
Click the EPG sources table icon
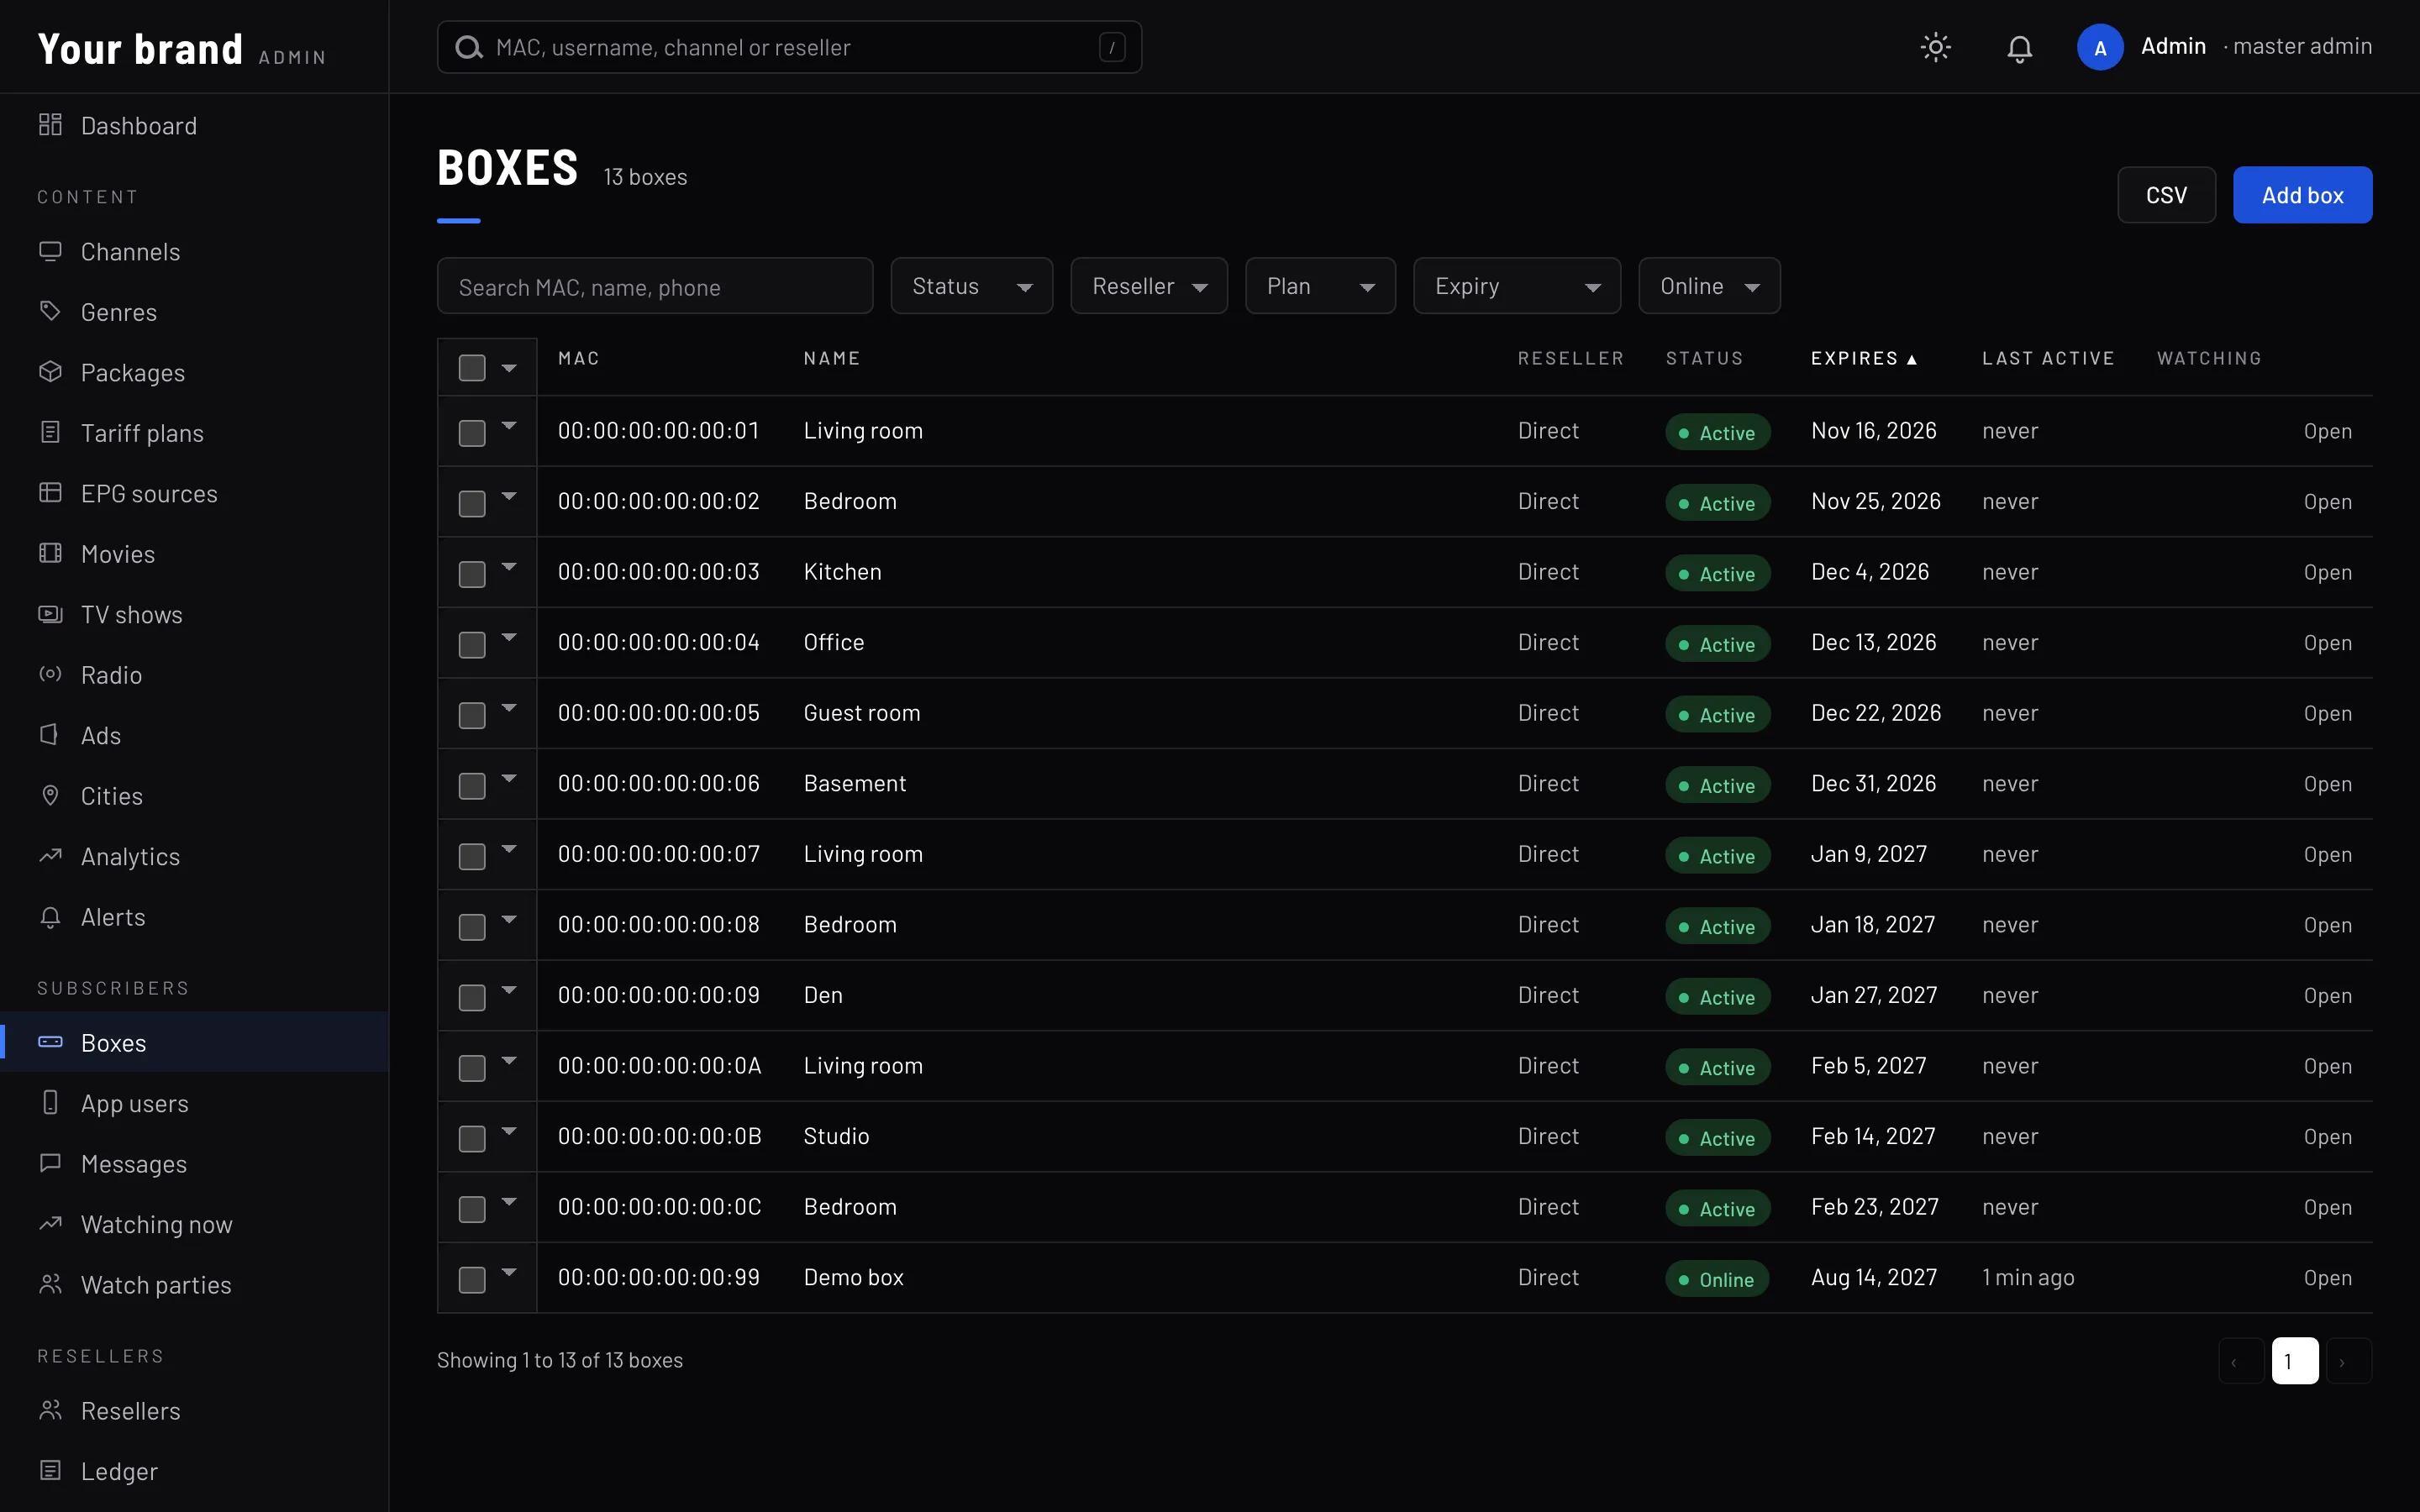coord(50,493)
